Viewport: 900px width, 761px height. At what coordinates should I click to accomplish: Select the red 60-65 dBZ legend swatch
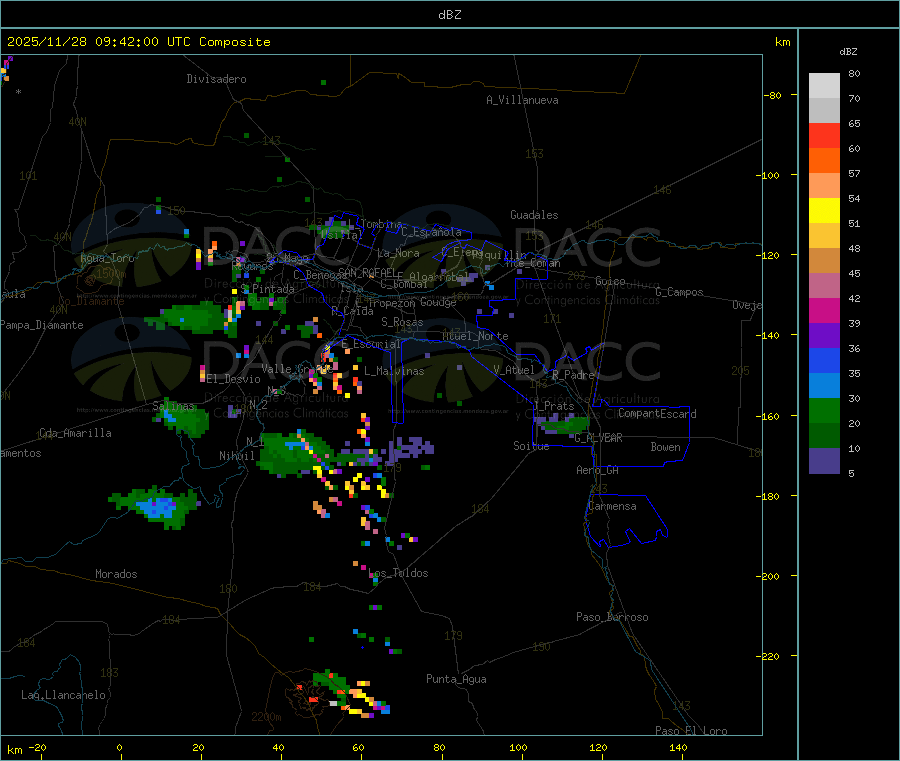824,135
